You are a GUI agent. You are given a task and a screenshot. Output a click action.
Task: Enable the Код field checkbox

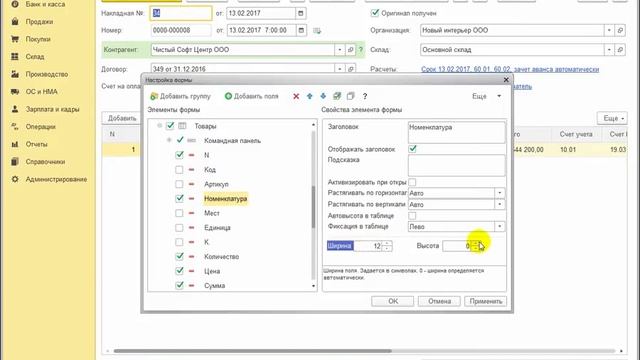click(179, 169)
